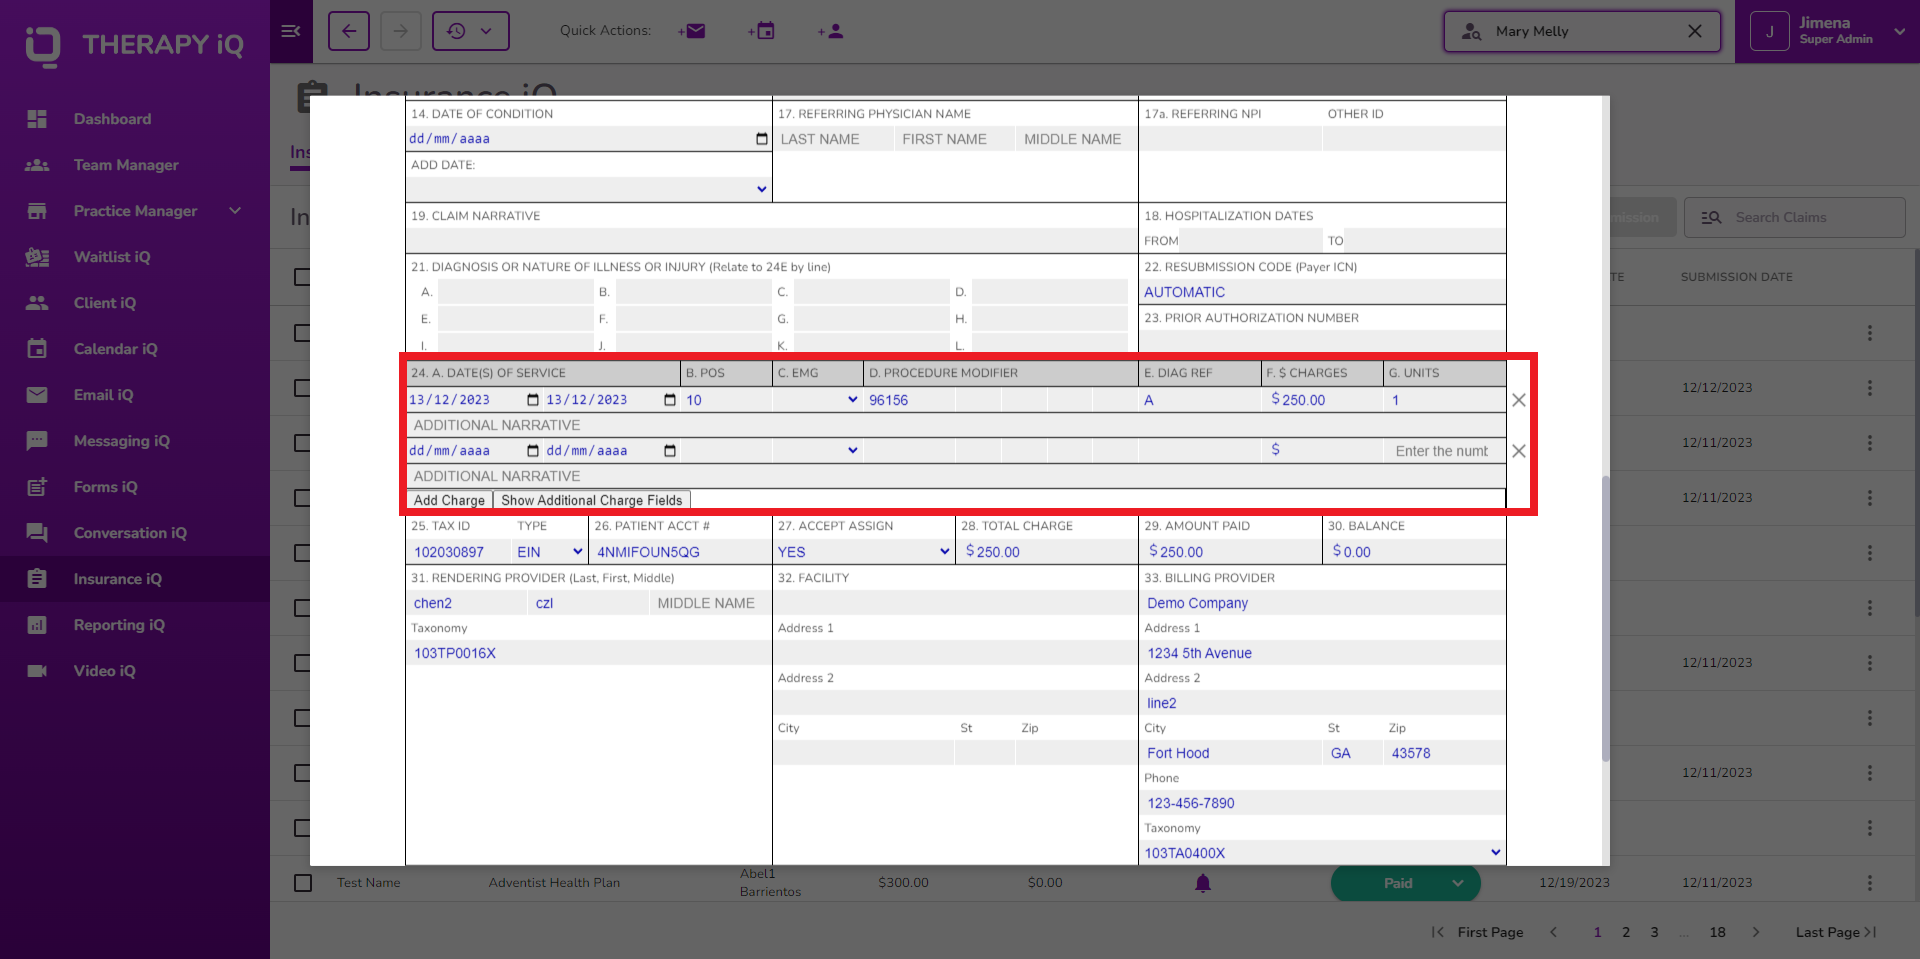Collapse the sidebar hamburger menu
1920x959 pixels.
tap(291, 31)
